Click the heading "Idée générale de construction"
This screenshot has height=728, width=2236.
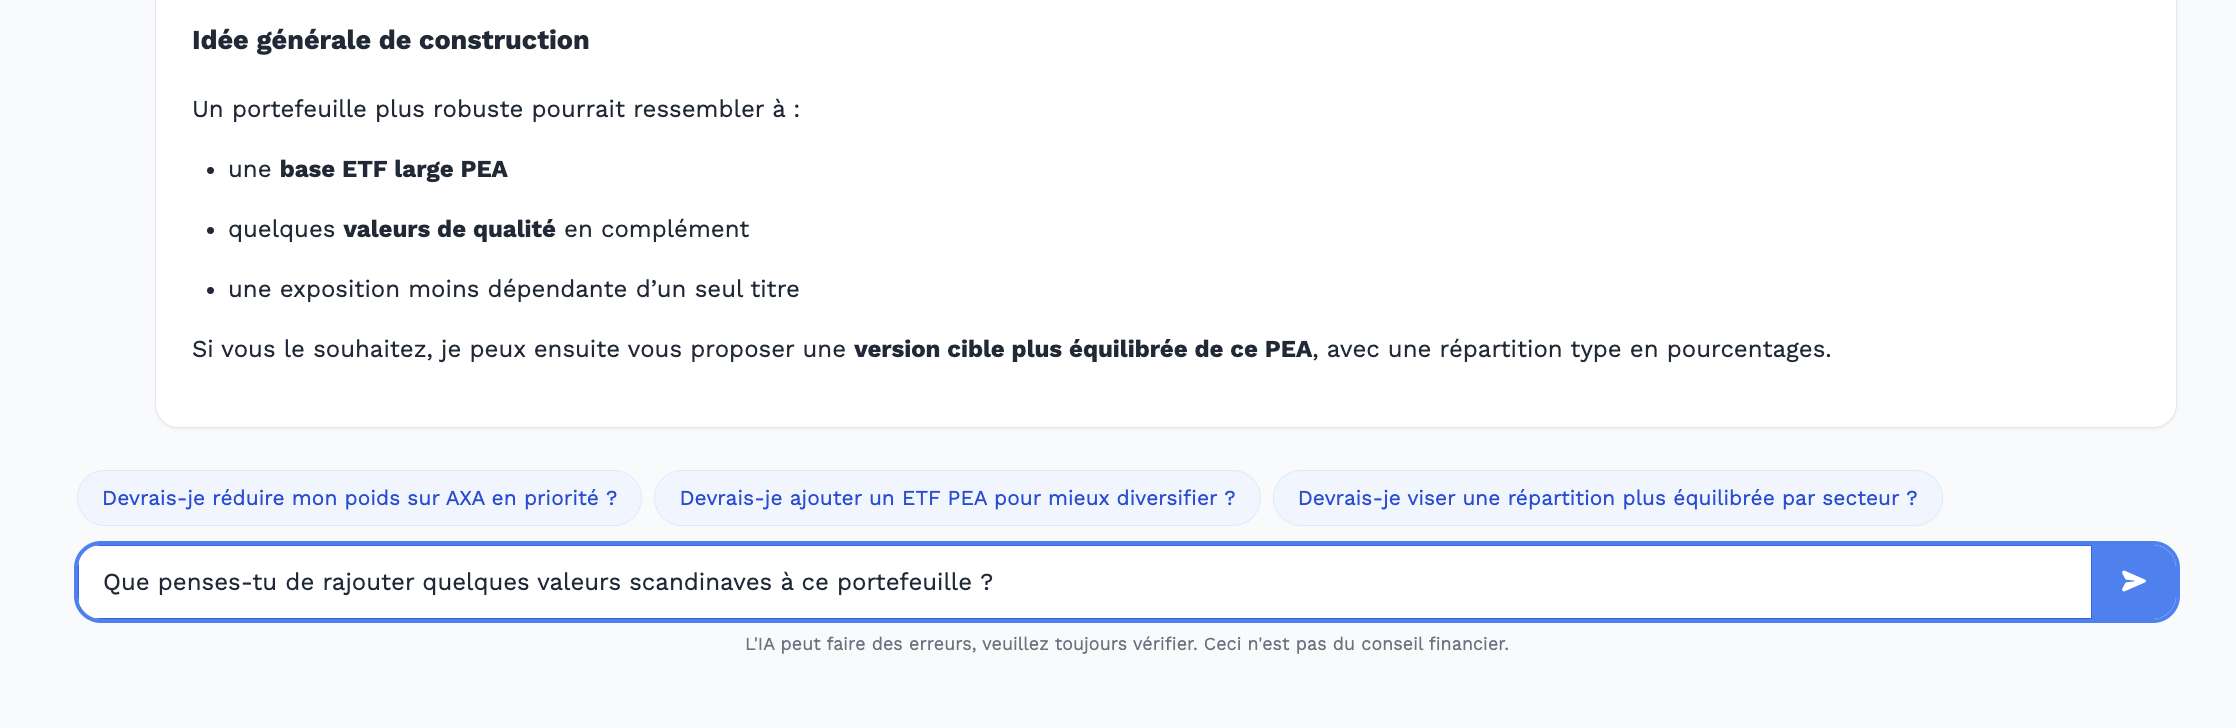click(390, 40)
